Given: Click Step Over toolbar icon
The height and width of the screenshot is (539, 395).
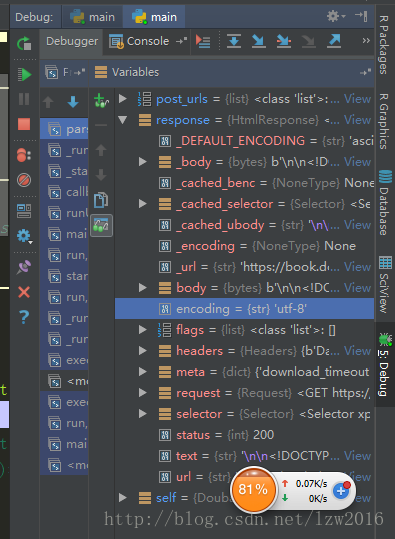Looking at the screenshot, I should point(234,41).
